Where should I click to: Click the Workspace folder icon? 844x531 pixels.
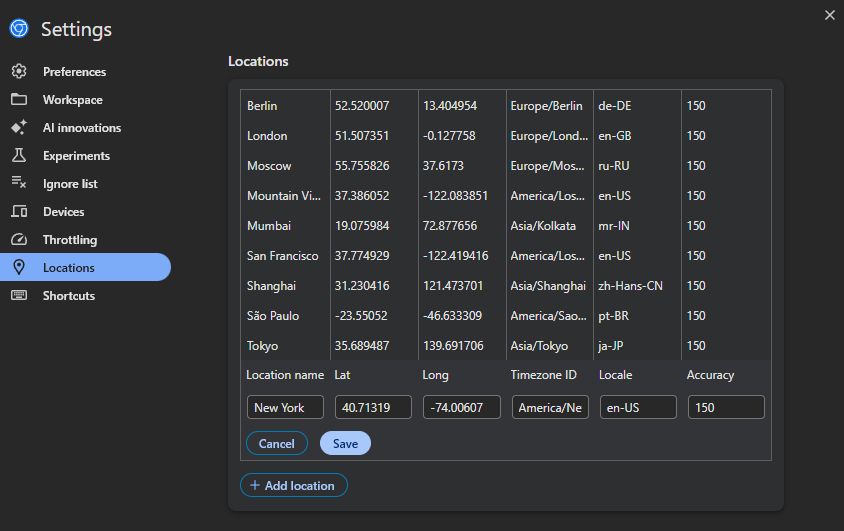19,99
